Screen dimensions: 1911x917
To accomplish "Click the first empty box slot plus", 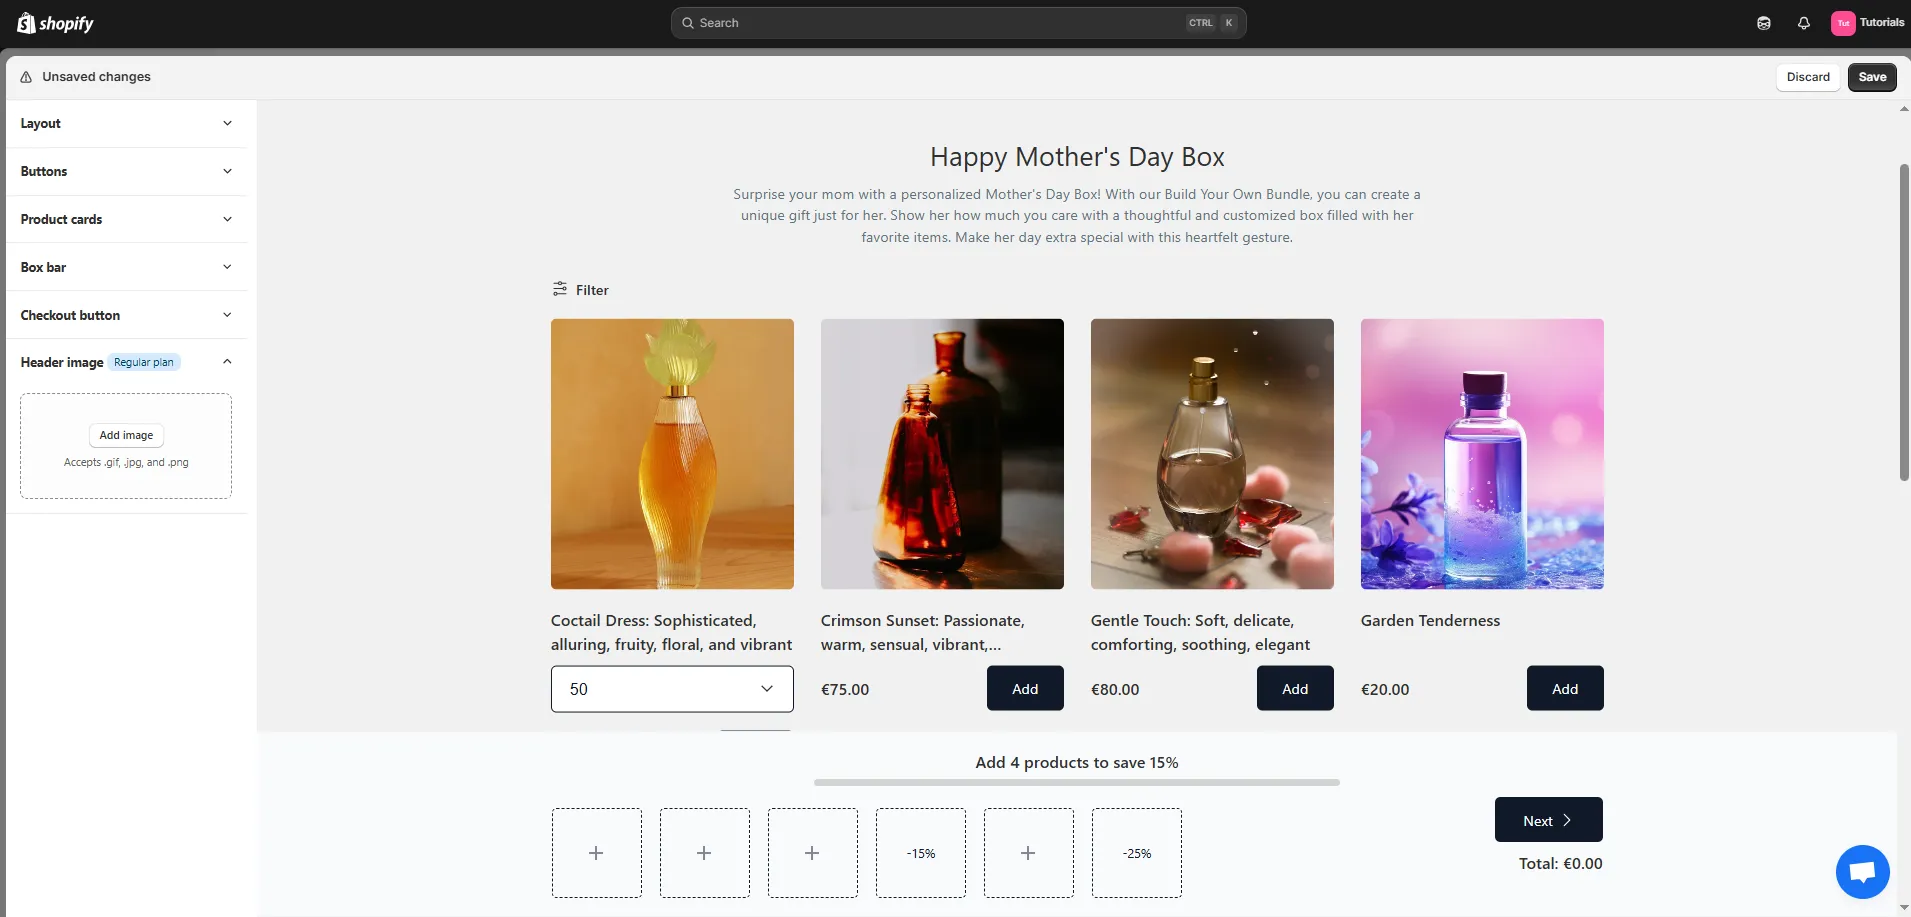I will [596, 853].
